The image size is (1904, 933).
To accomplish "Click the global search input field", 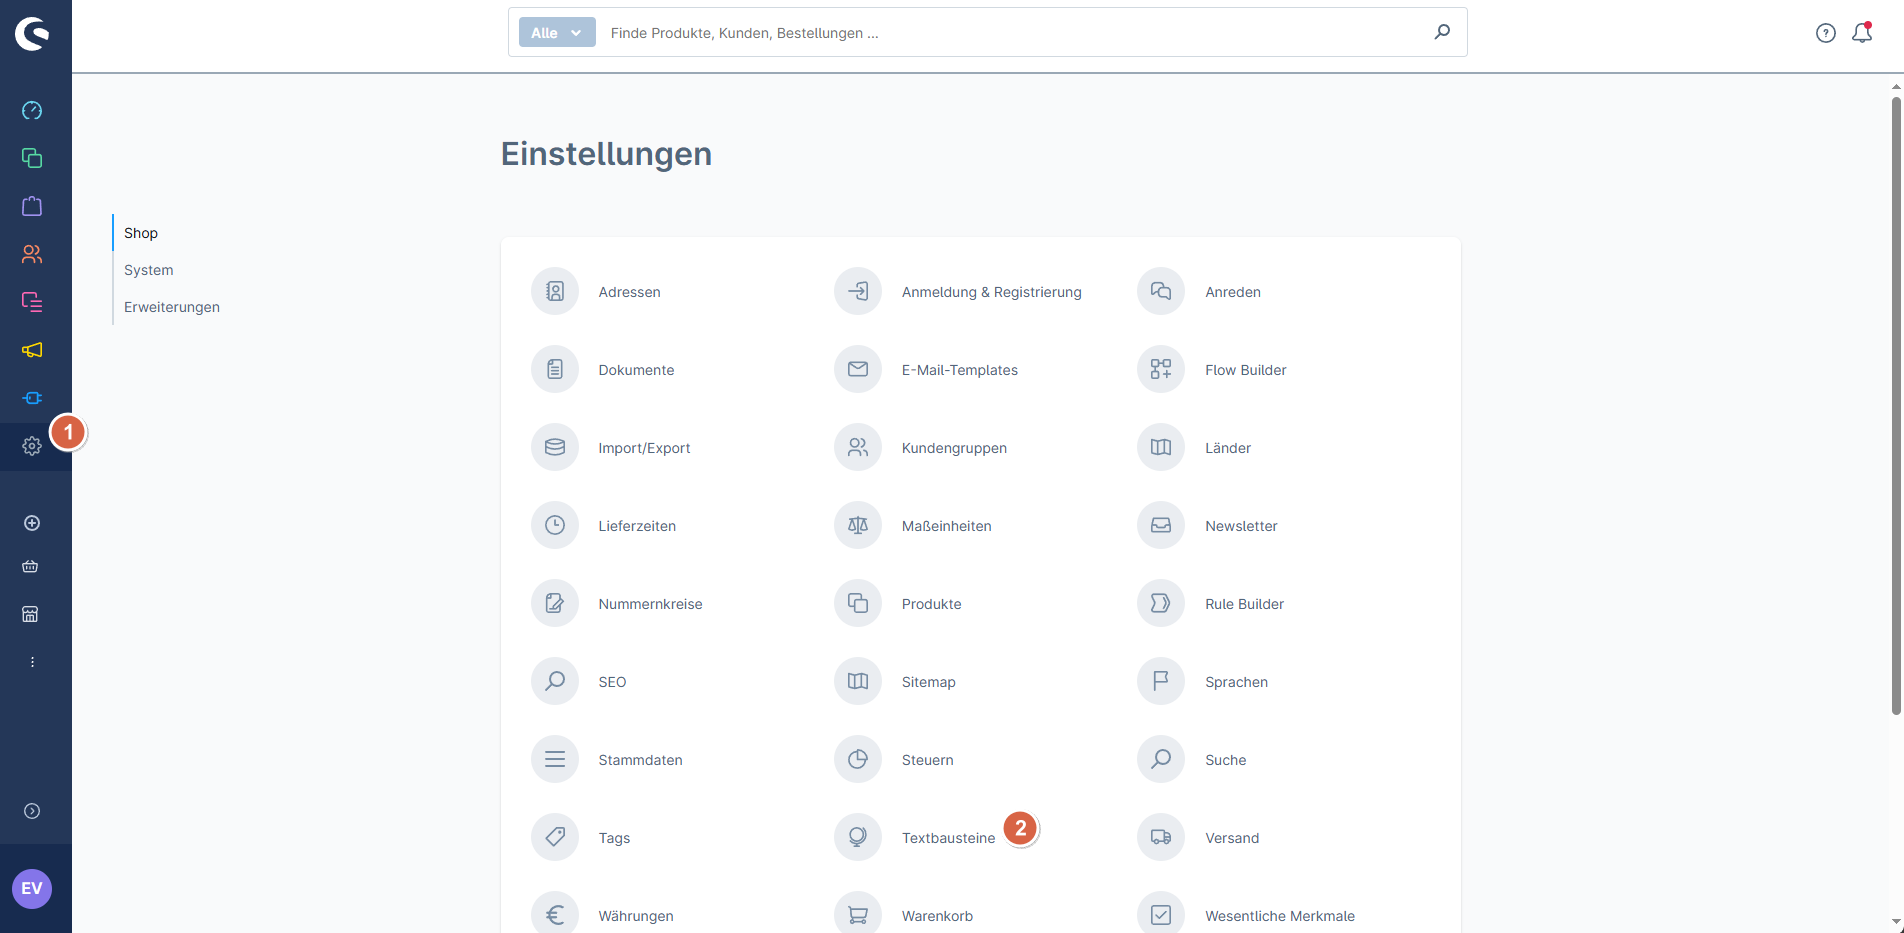I will [1010, 33].
